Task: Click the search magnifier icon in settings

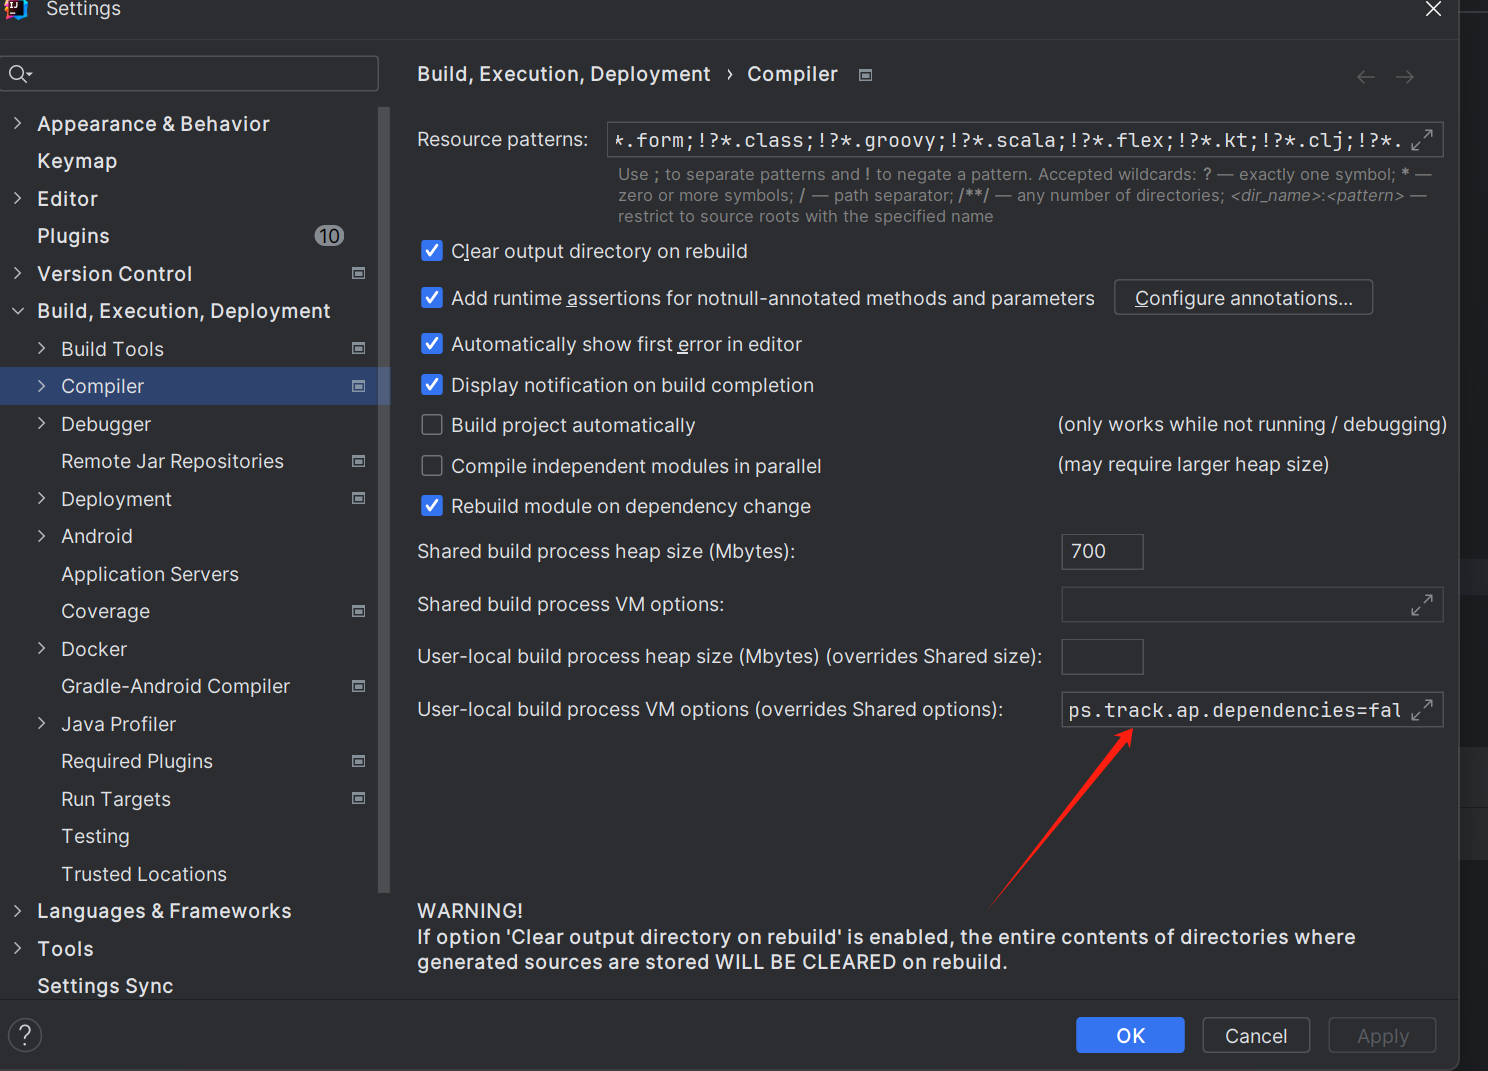Action: pos(19,74)
